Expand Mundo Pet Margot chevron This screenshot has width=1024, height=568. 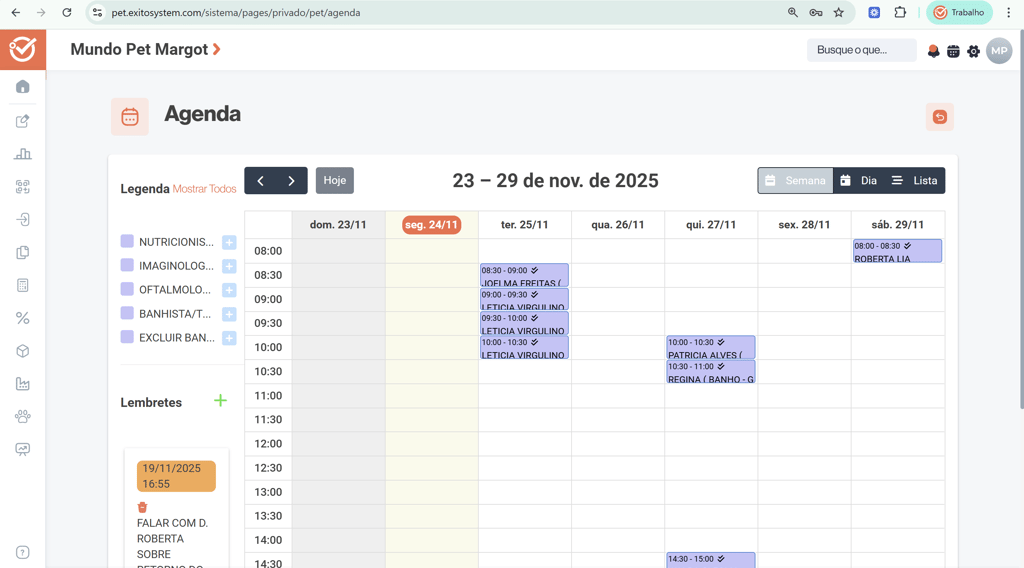pos(217,49)
